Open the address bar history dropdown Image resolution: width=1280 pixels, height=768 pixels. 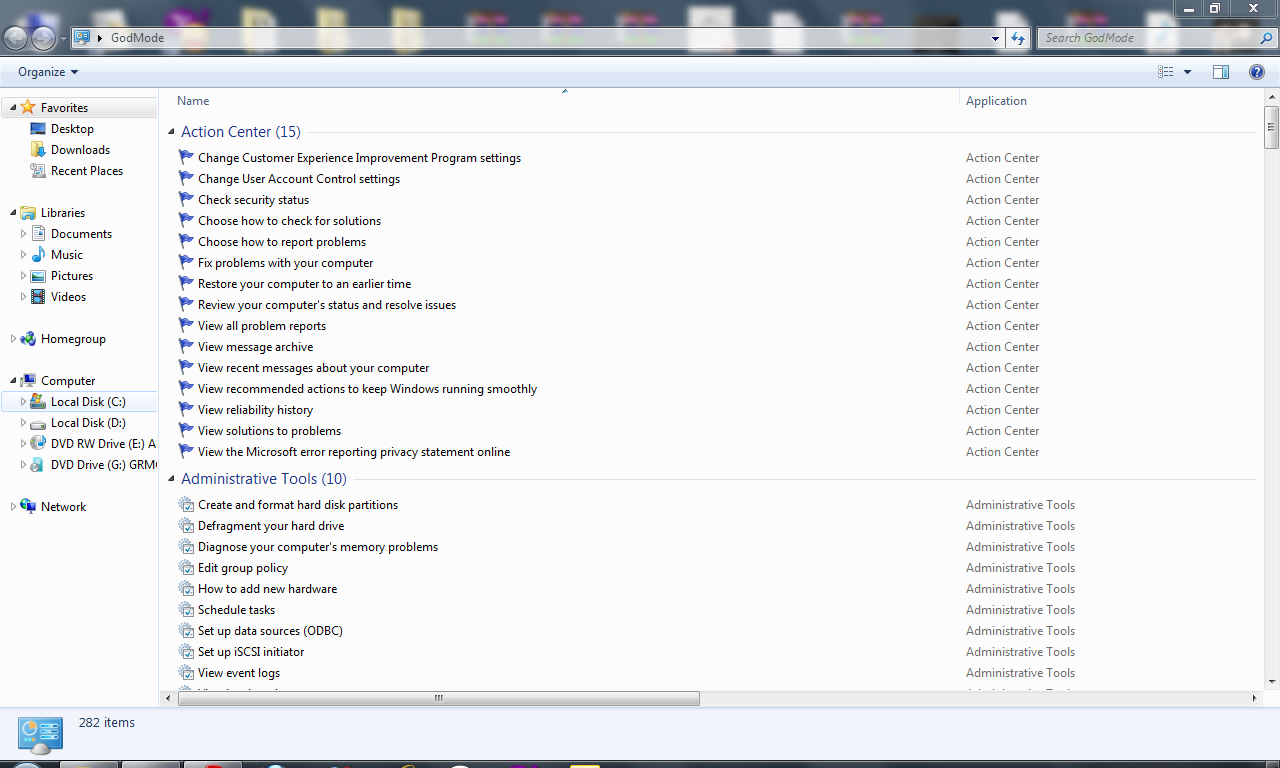tap(995, 38)
